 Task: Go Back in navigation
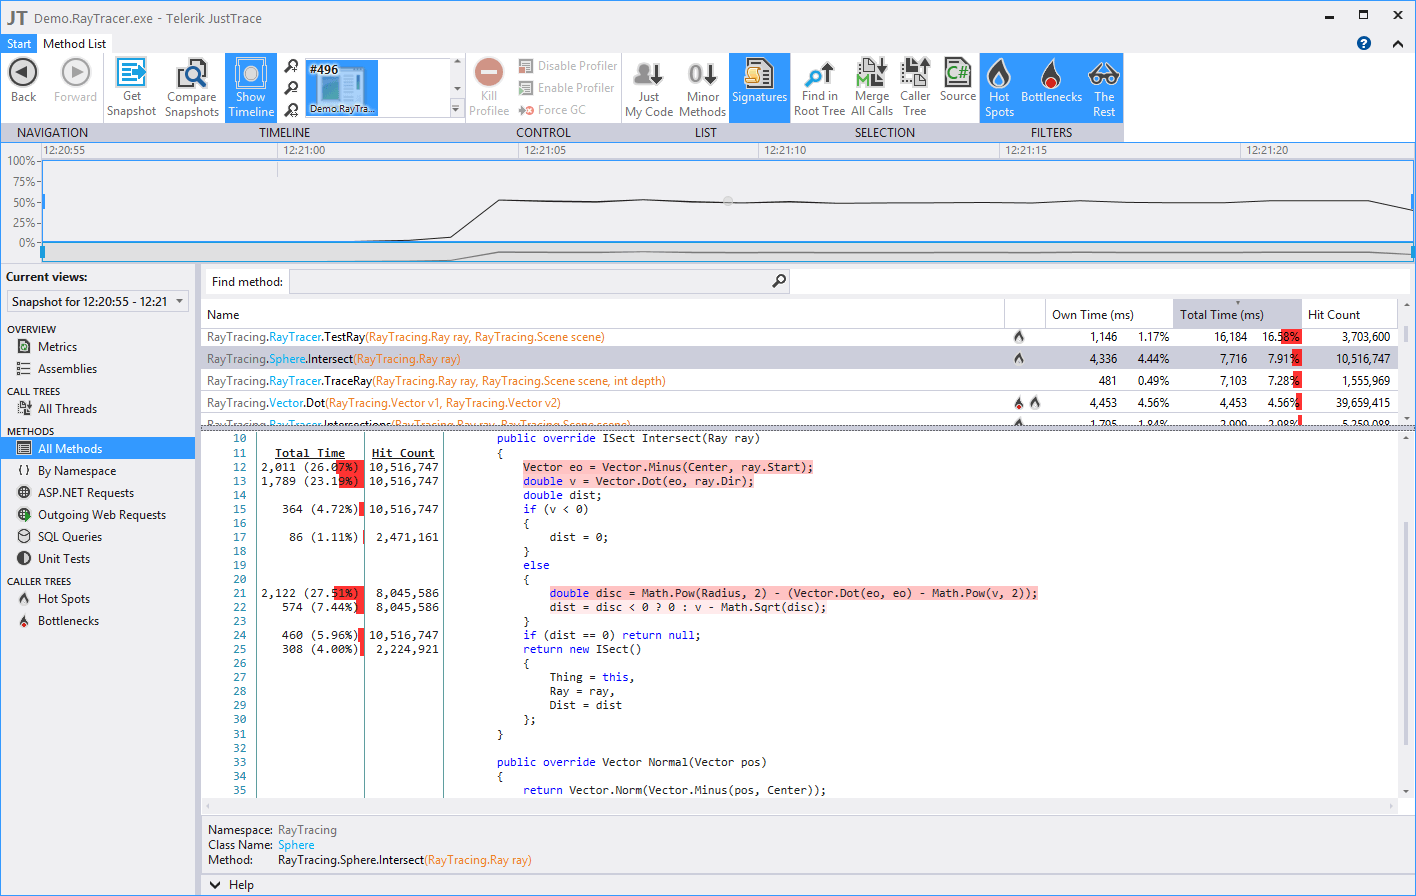click(x=23, y=80)
